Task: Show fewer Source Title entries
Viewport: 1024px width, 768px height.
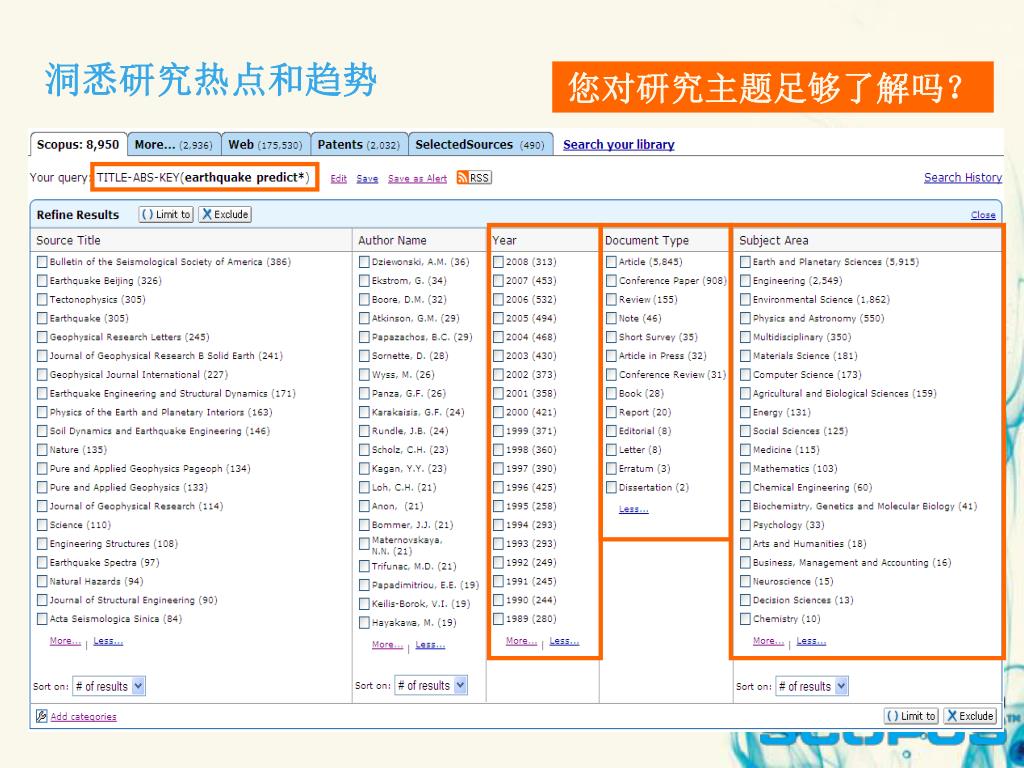Action: click(108, 641)
